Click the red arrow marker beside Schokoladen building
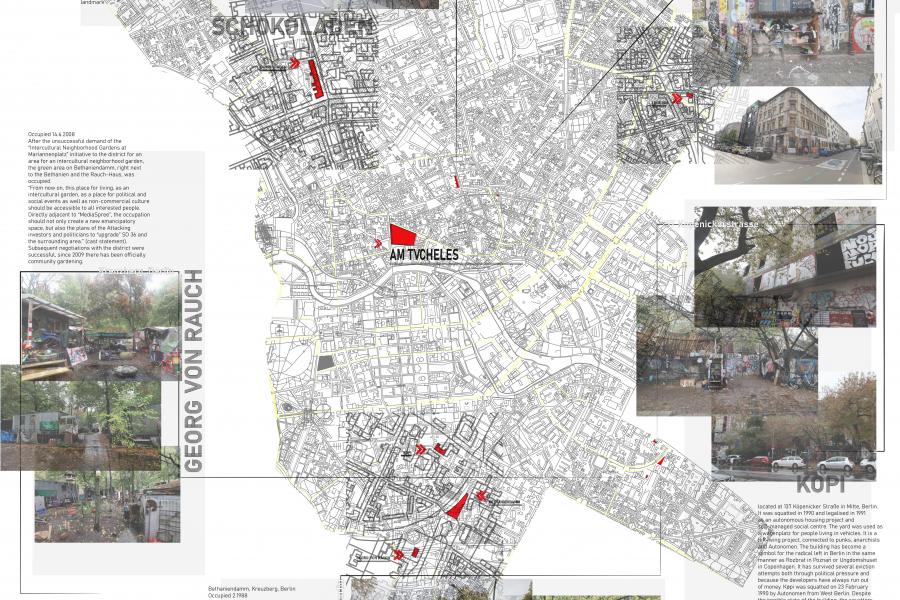Screen dimensions: 900x600 tap(296, 64)
